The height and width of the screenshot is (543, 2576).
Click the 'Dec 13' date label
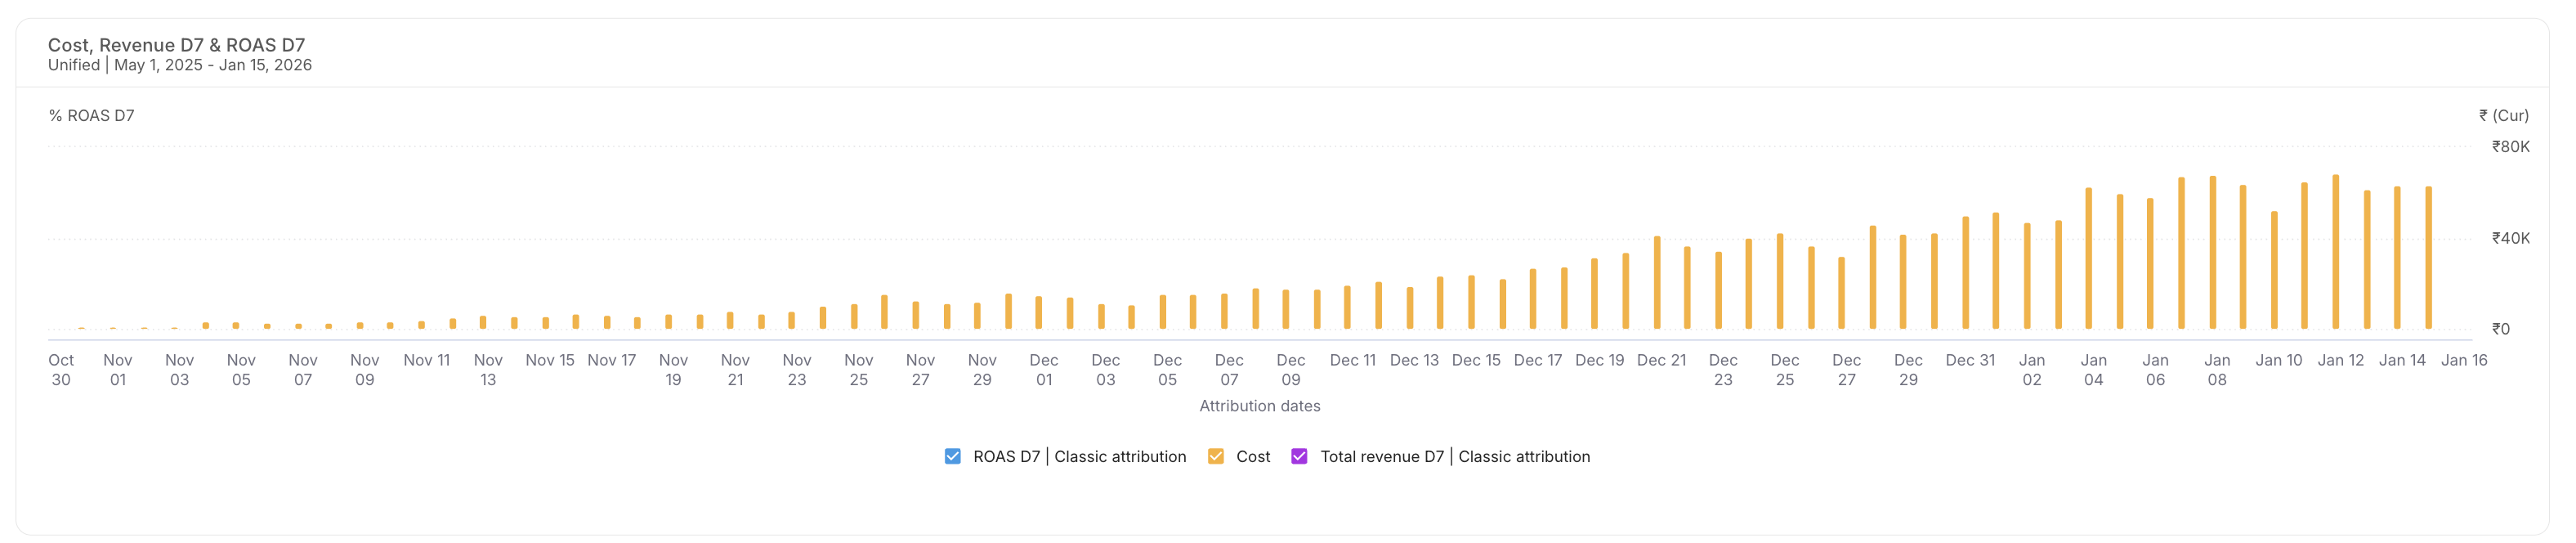[x=1414, y=360]
